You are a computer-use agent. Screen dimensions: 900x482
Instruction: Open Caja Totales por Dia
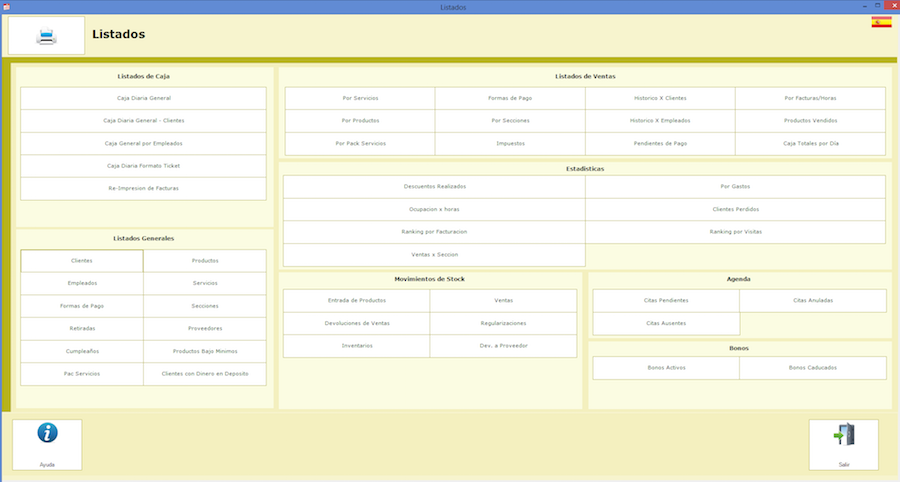(810, 143)
